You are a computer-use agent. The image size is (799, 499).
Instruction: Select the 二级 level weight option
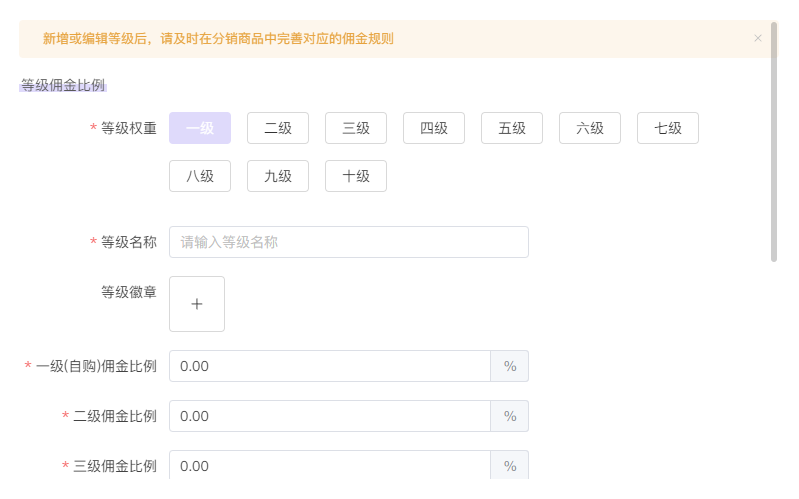click(278, 128)
